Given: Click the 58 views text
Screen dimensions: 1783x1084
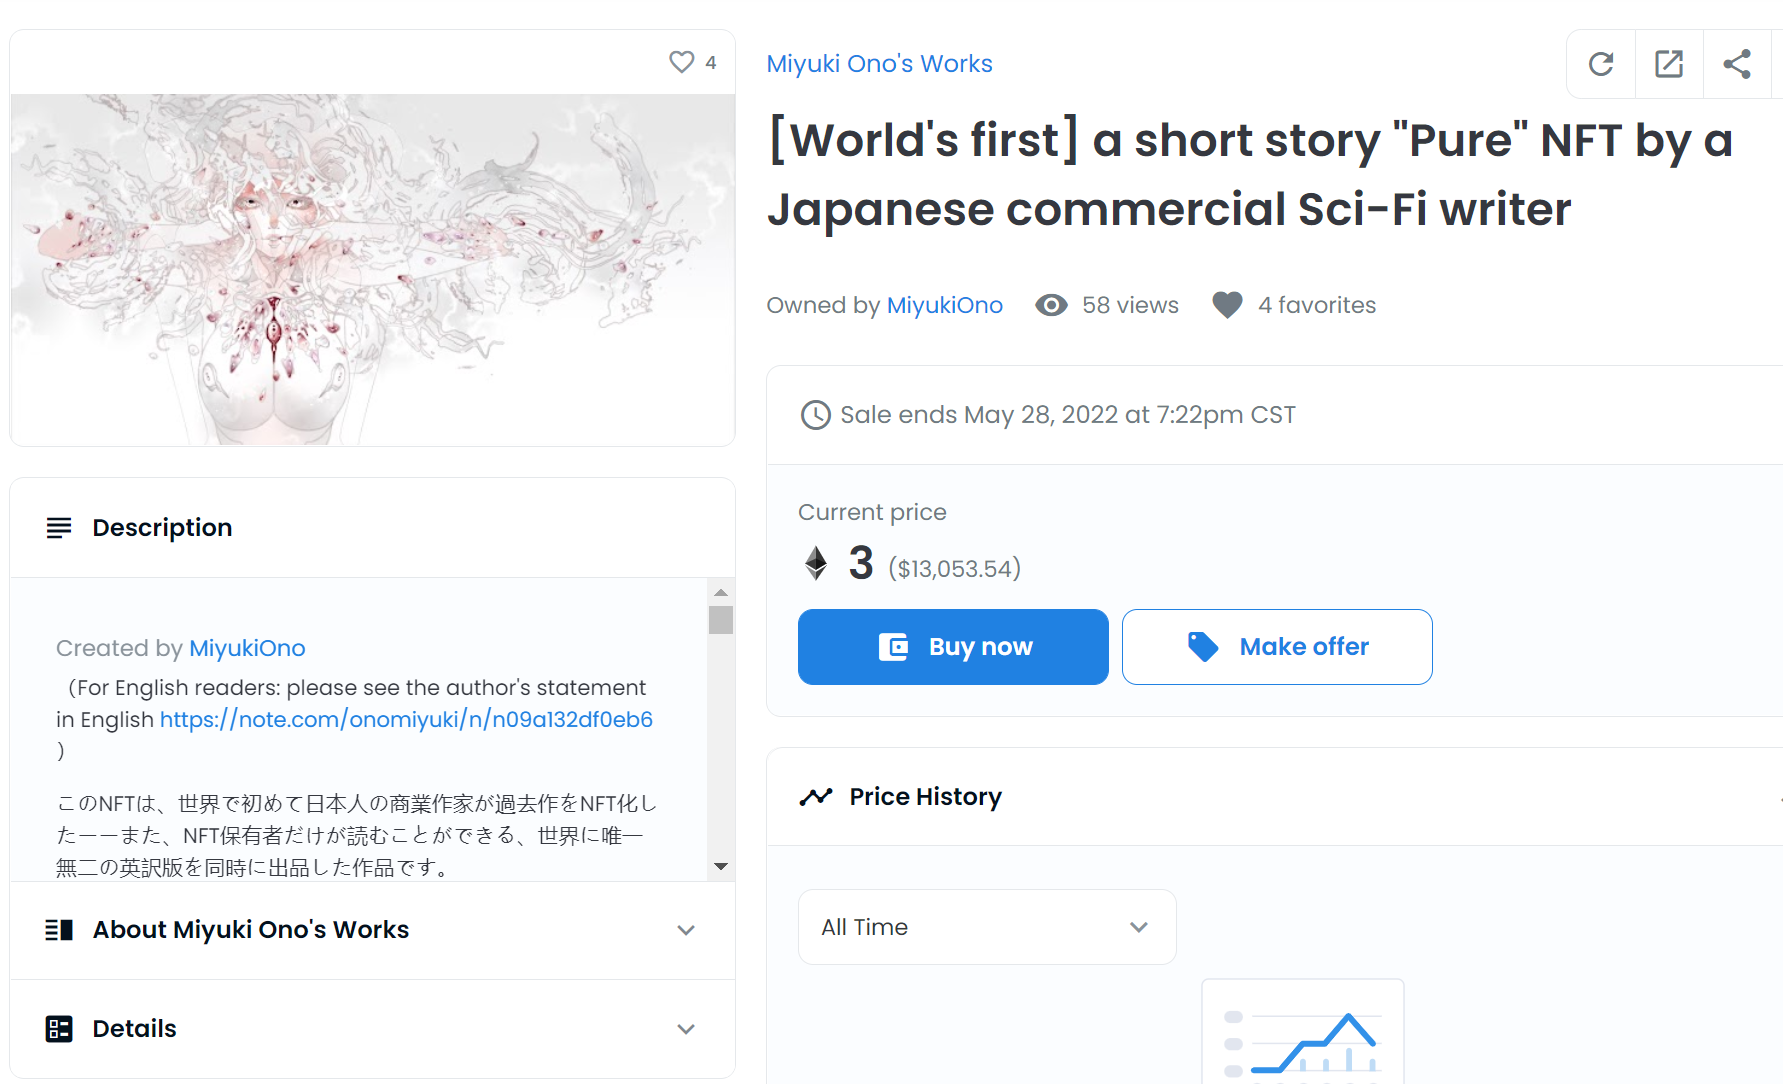Looking at the screenshot, I should (1130, 305).
